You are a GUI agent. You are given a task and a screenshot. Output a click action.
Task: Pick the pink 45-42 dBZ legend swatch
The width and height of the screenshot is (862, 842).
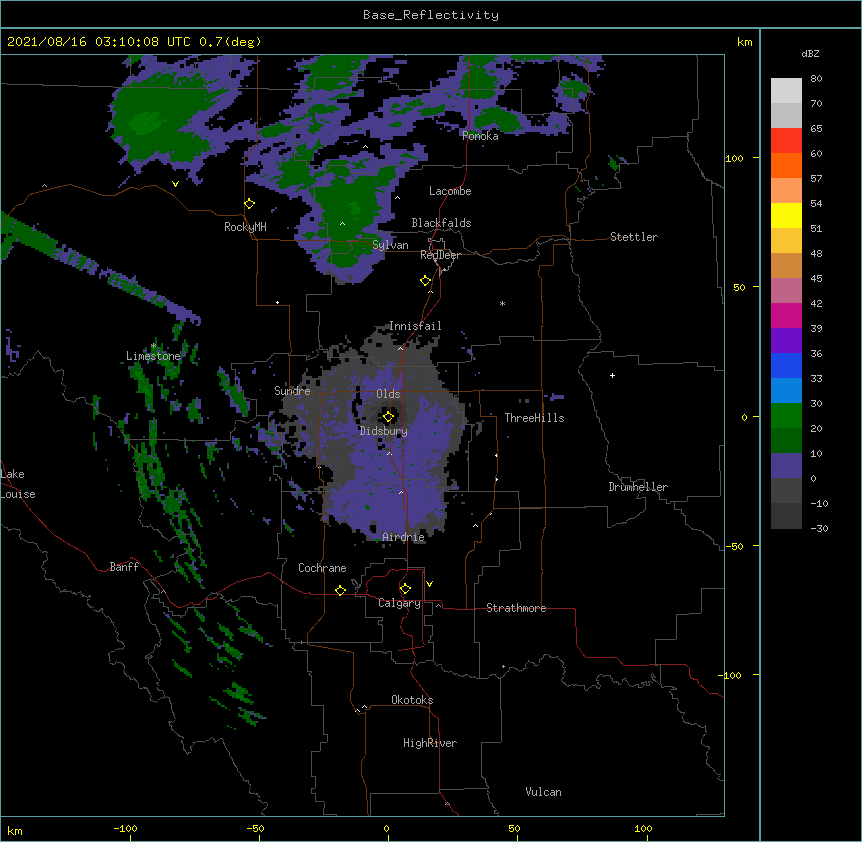coord(786,290)
